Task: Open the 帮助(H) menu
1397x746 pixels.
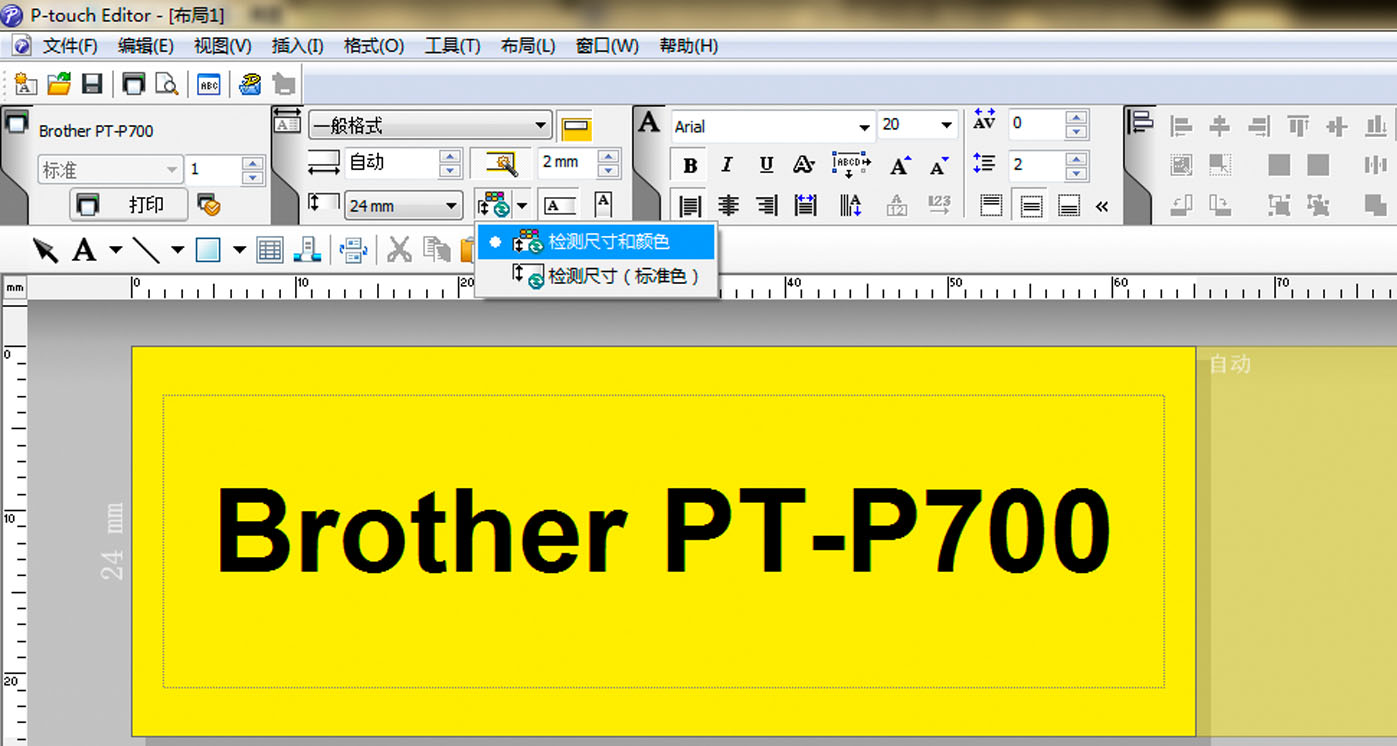Action: coord(689,46)
